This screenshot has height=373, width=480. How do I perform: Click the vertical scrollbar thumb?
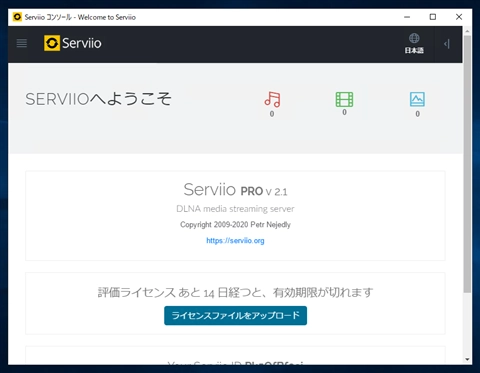pyautogui.click(x=467, y=163)
